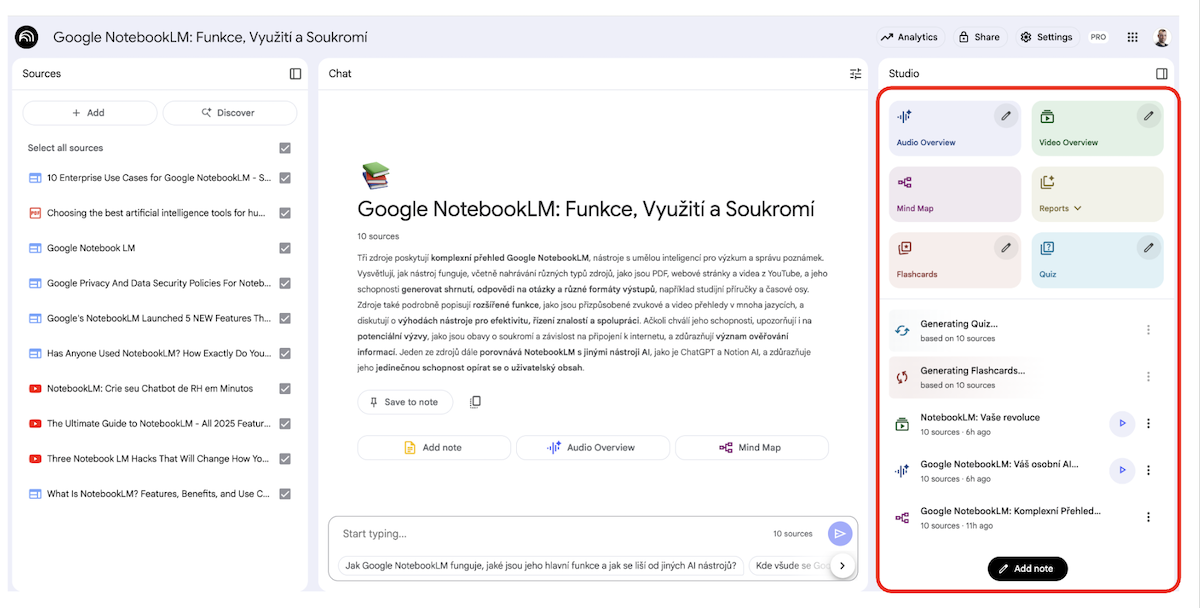The width and height of the screenshot is (1200, 608).
Task: Expand the Reports dropdown in Studio
Action: tap(1061, 209)
